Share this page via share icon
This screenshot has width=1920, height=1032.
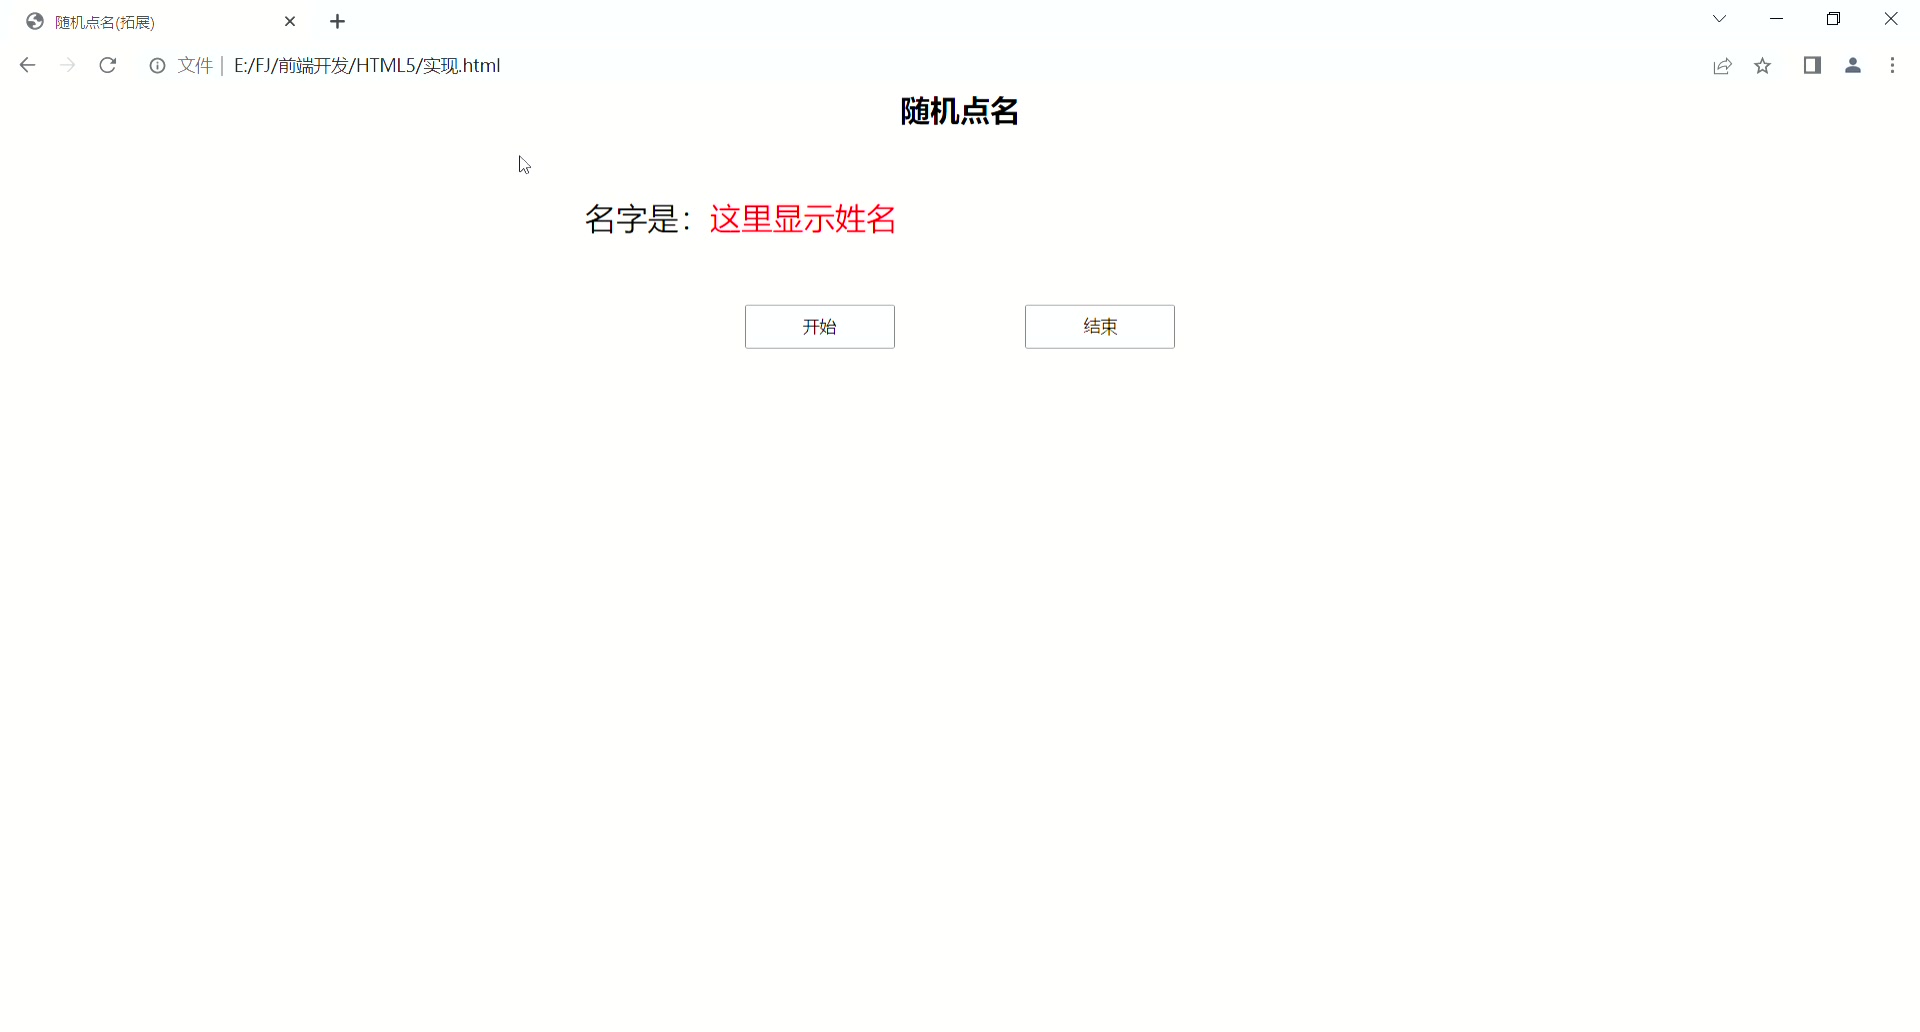pyautogui.click(x=1722, y=66)
